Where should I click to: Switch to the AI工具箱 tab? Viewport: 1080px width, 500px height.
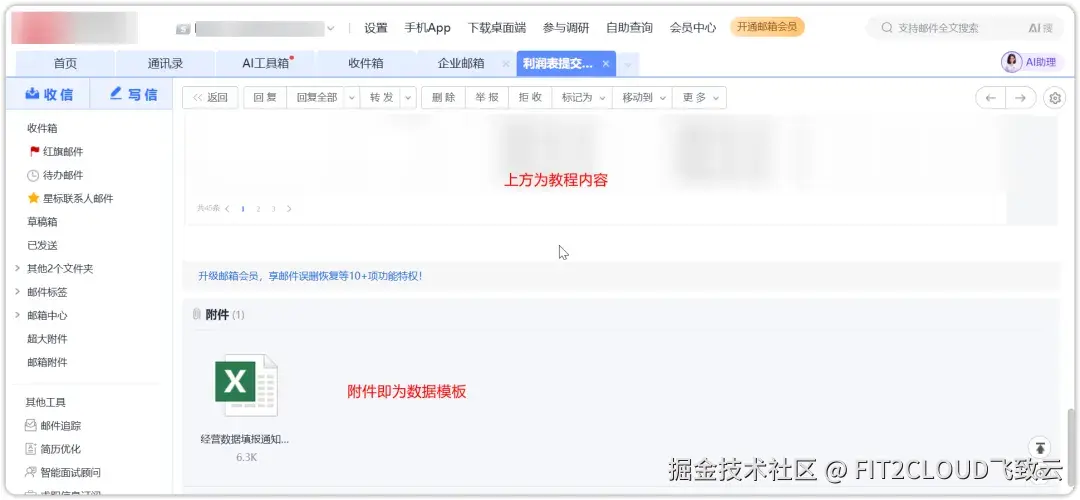click(266, 63)
